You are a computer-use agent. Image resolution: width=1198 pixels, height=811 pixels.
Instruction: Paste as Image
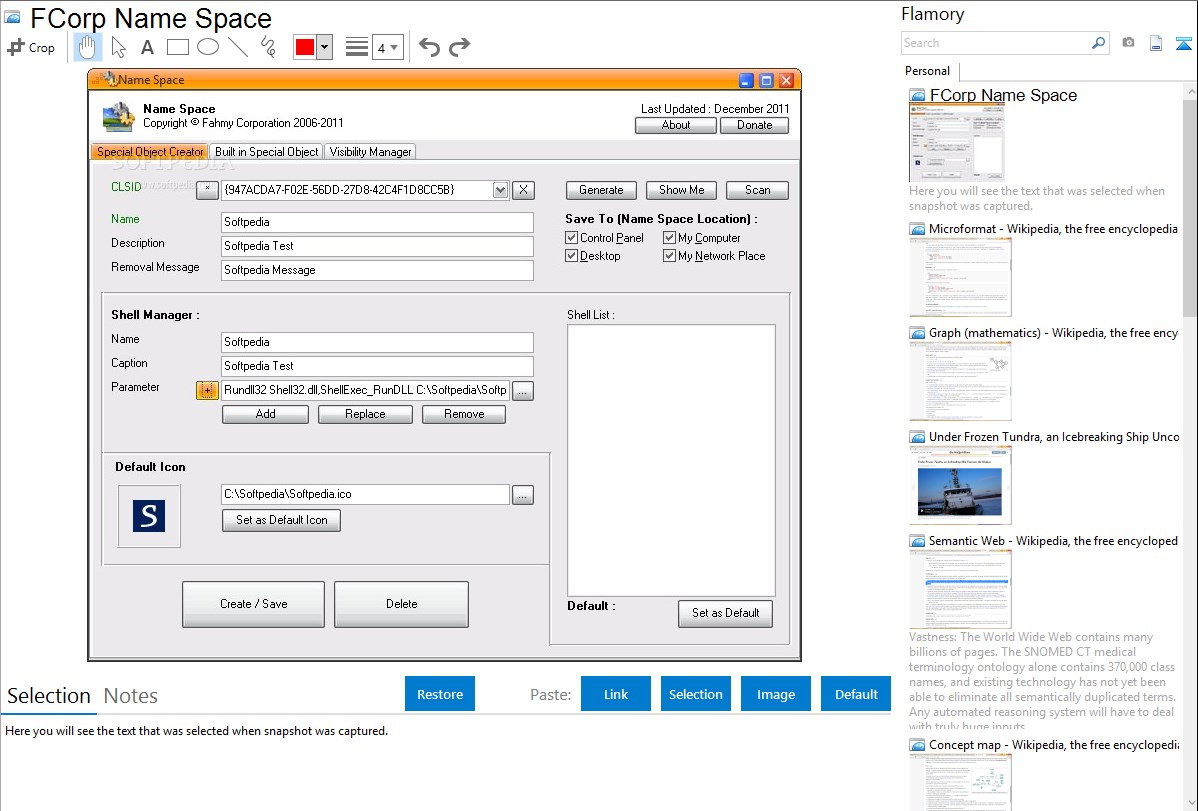coord(775,694)
